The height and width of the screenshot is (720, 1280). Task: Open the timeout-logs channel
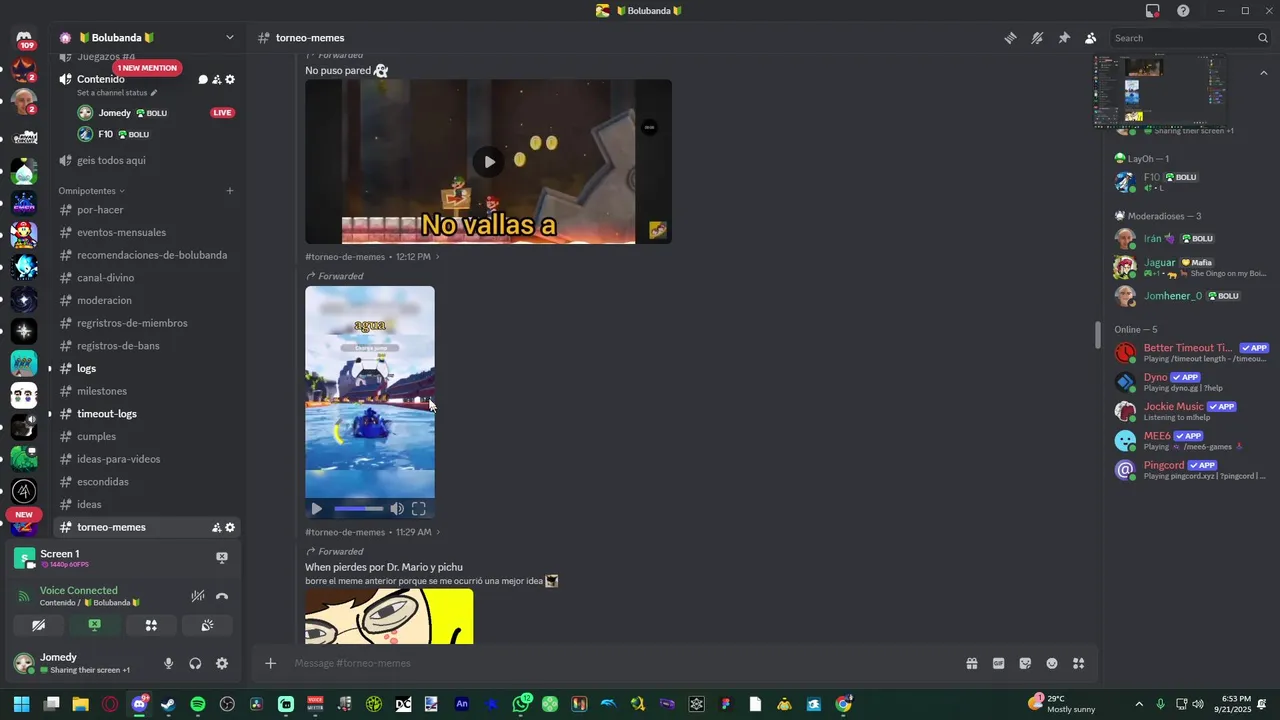pyautogui.click(x=147, y=414)
